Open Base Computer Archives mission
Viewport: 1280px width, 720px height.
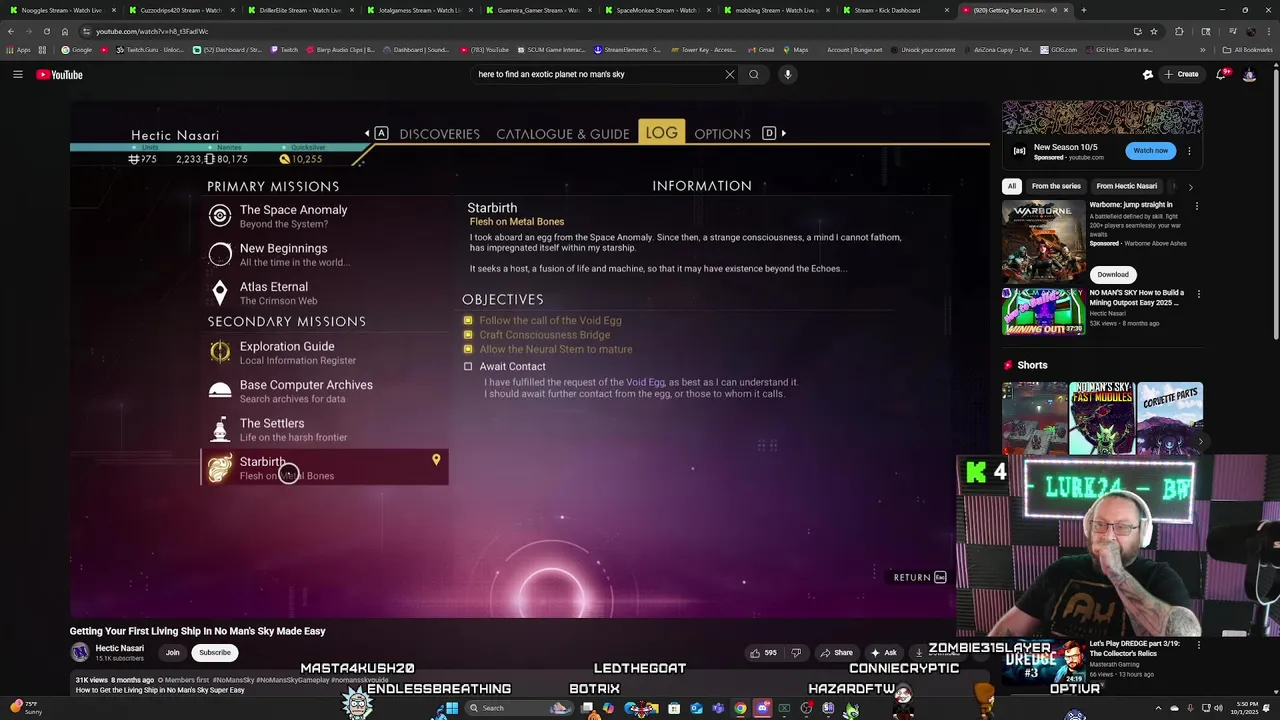[x=325, y=391]
